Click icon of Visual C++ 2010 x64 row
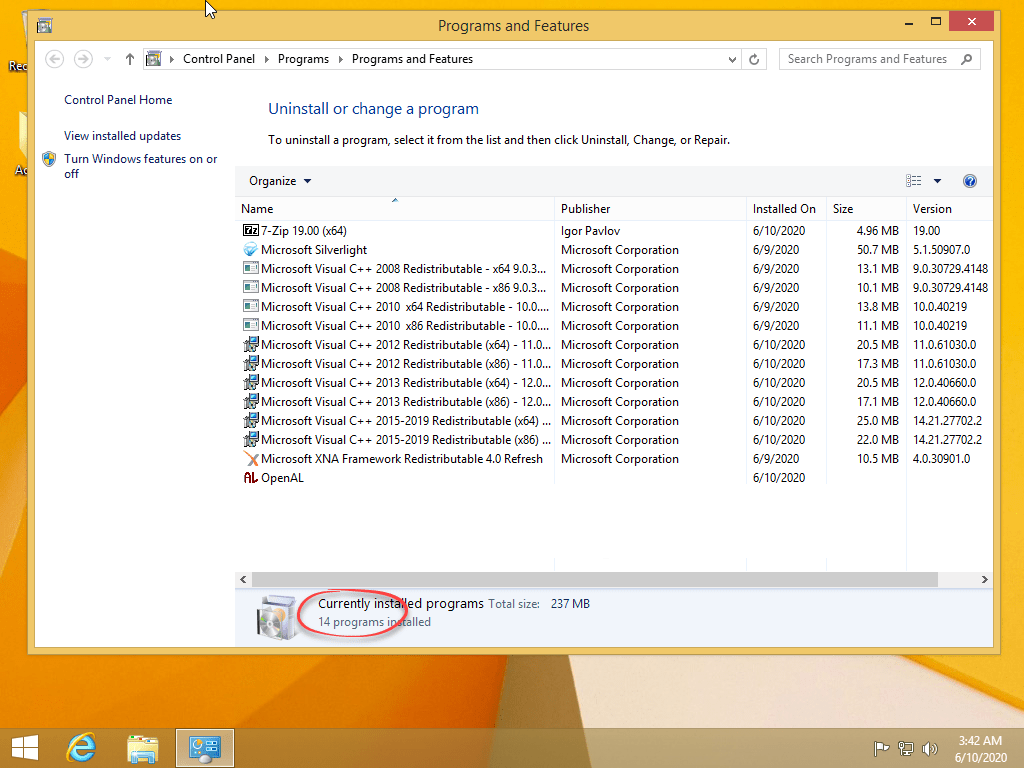This screenshot has height=768, width=1024. click(250, 306)
